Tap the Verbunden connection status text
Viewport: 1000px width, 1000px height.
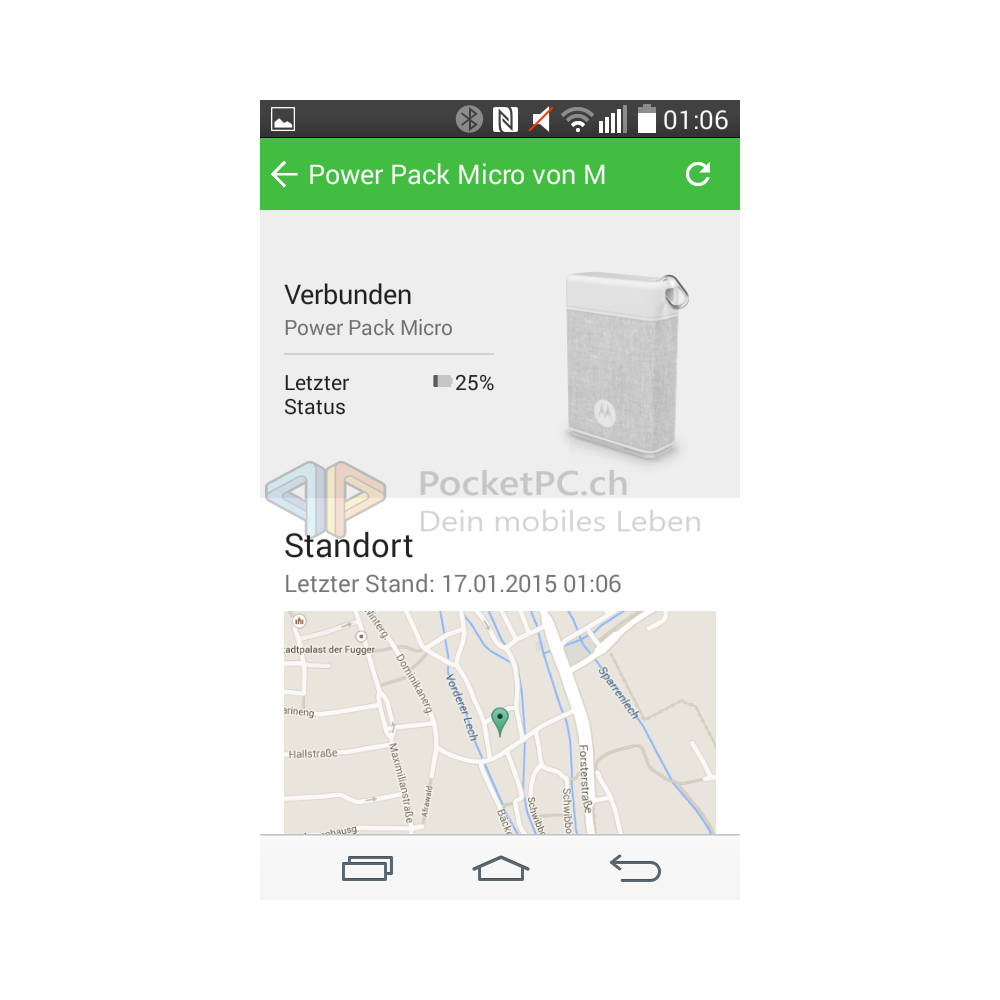click(x=348, y=295)
